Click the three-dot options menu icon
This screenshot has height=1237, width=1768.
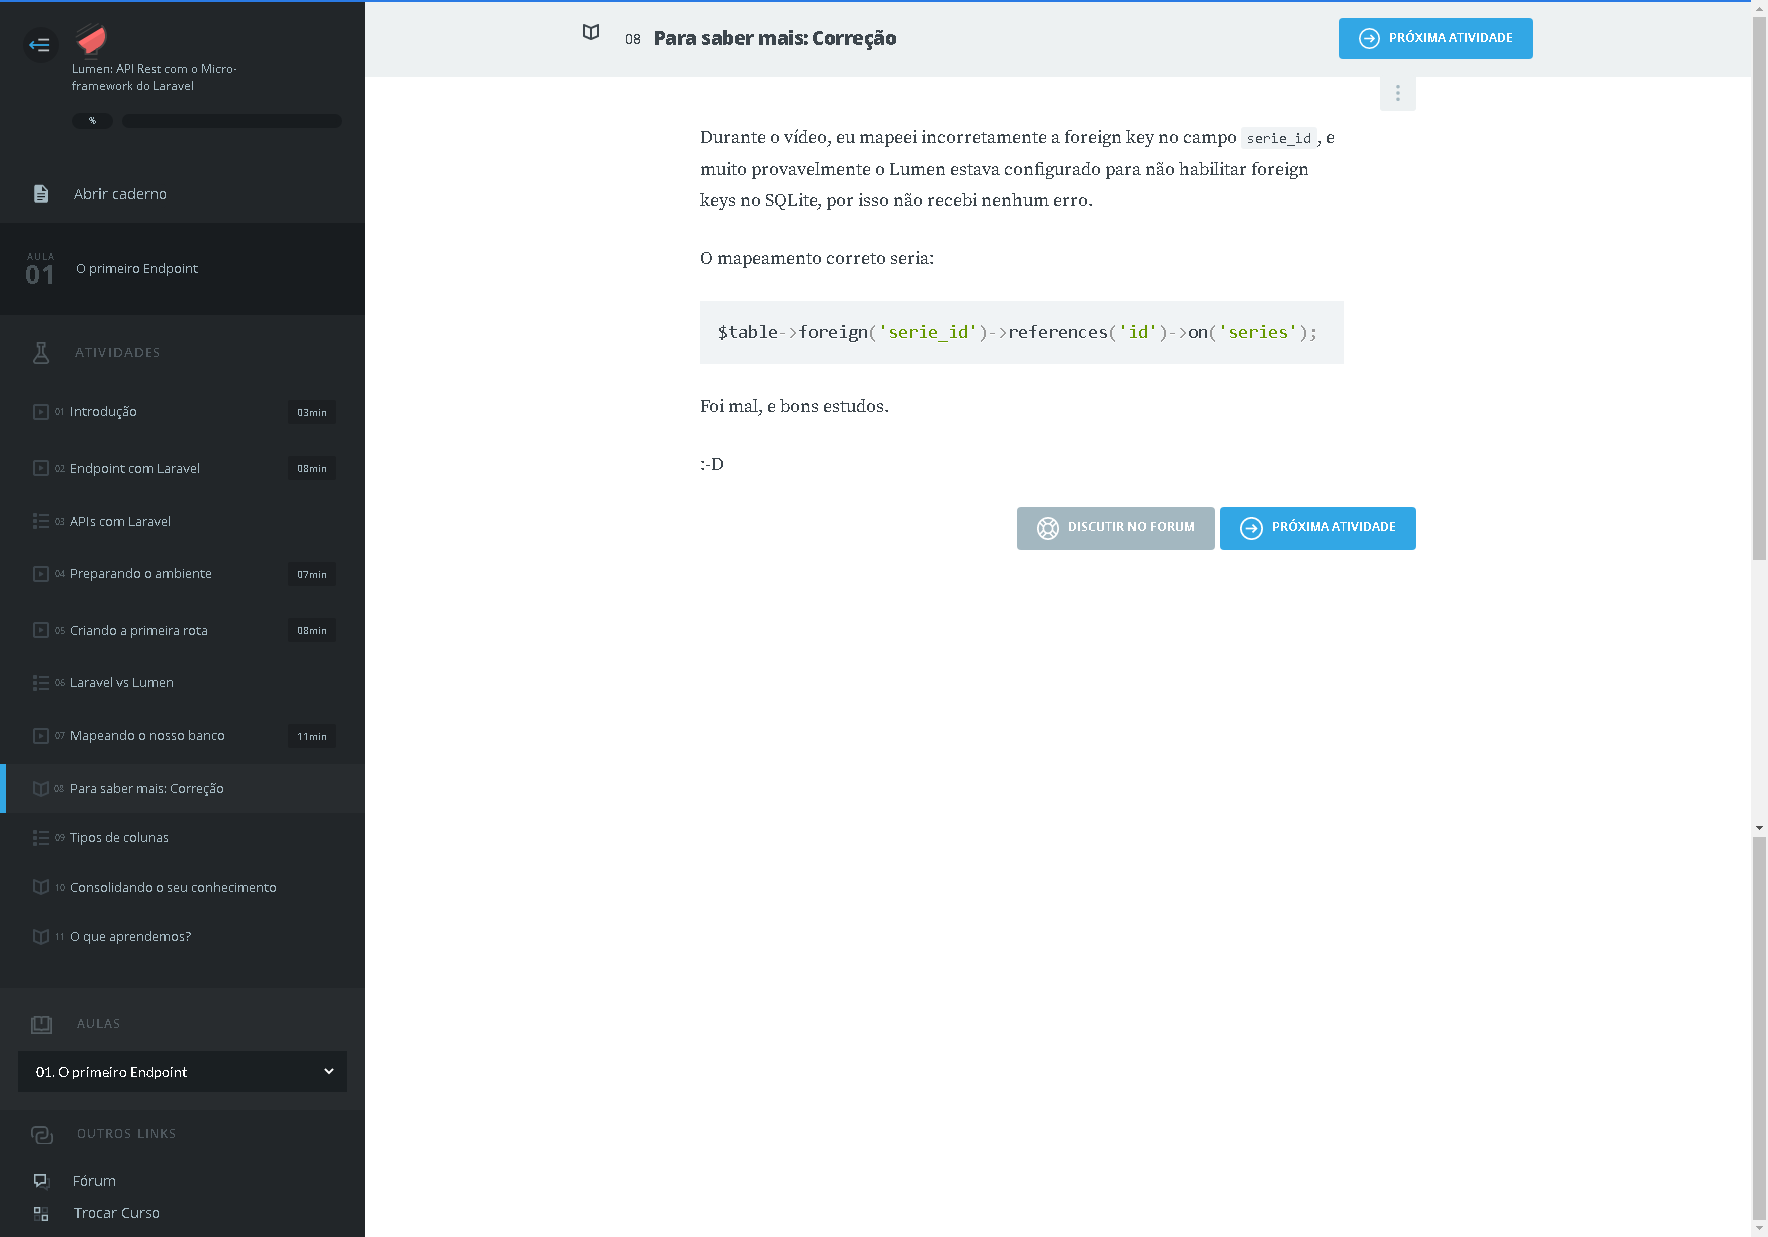(x=1397, y=94)
